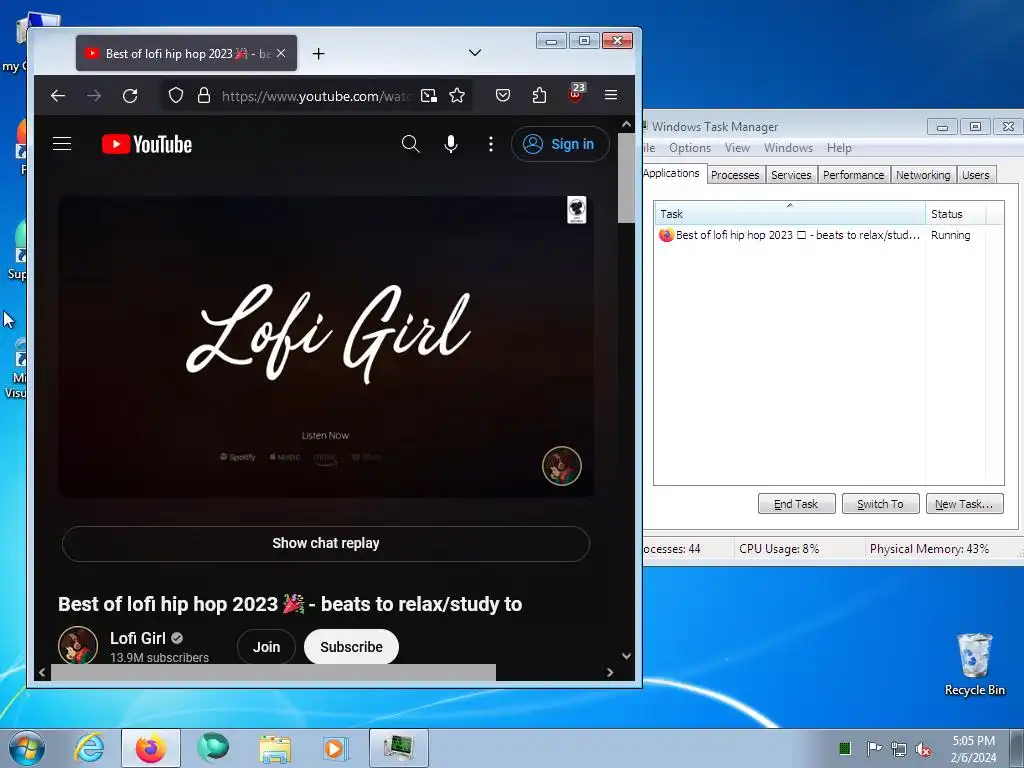1024x768 pixels.
Task: Open Firefox application hamburger menu
Action: tap(611, 95)
